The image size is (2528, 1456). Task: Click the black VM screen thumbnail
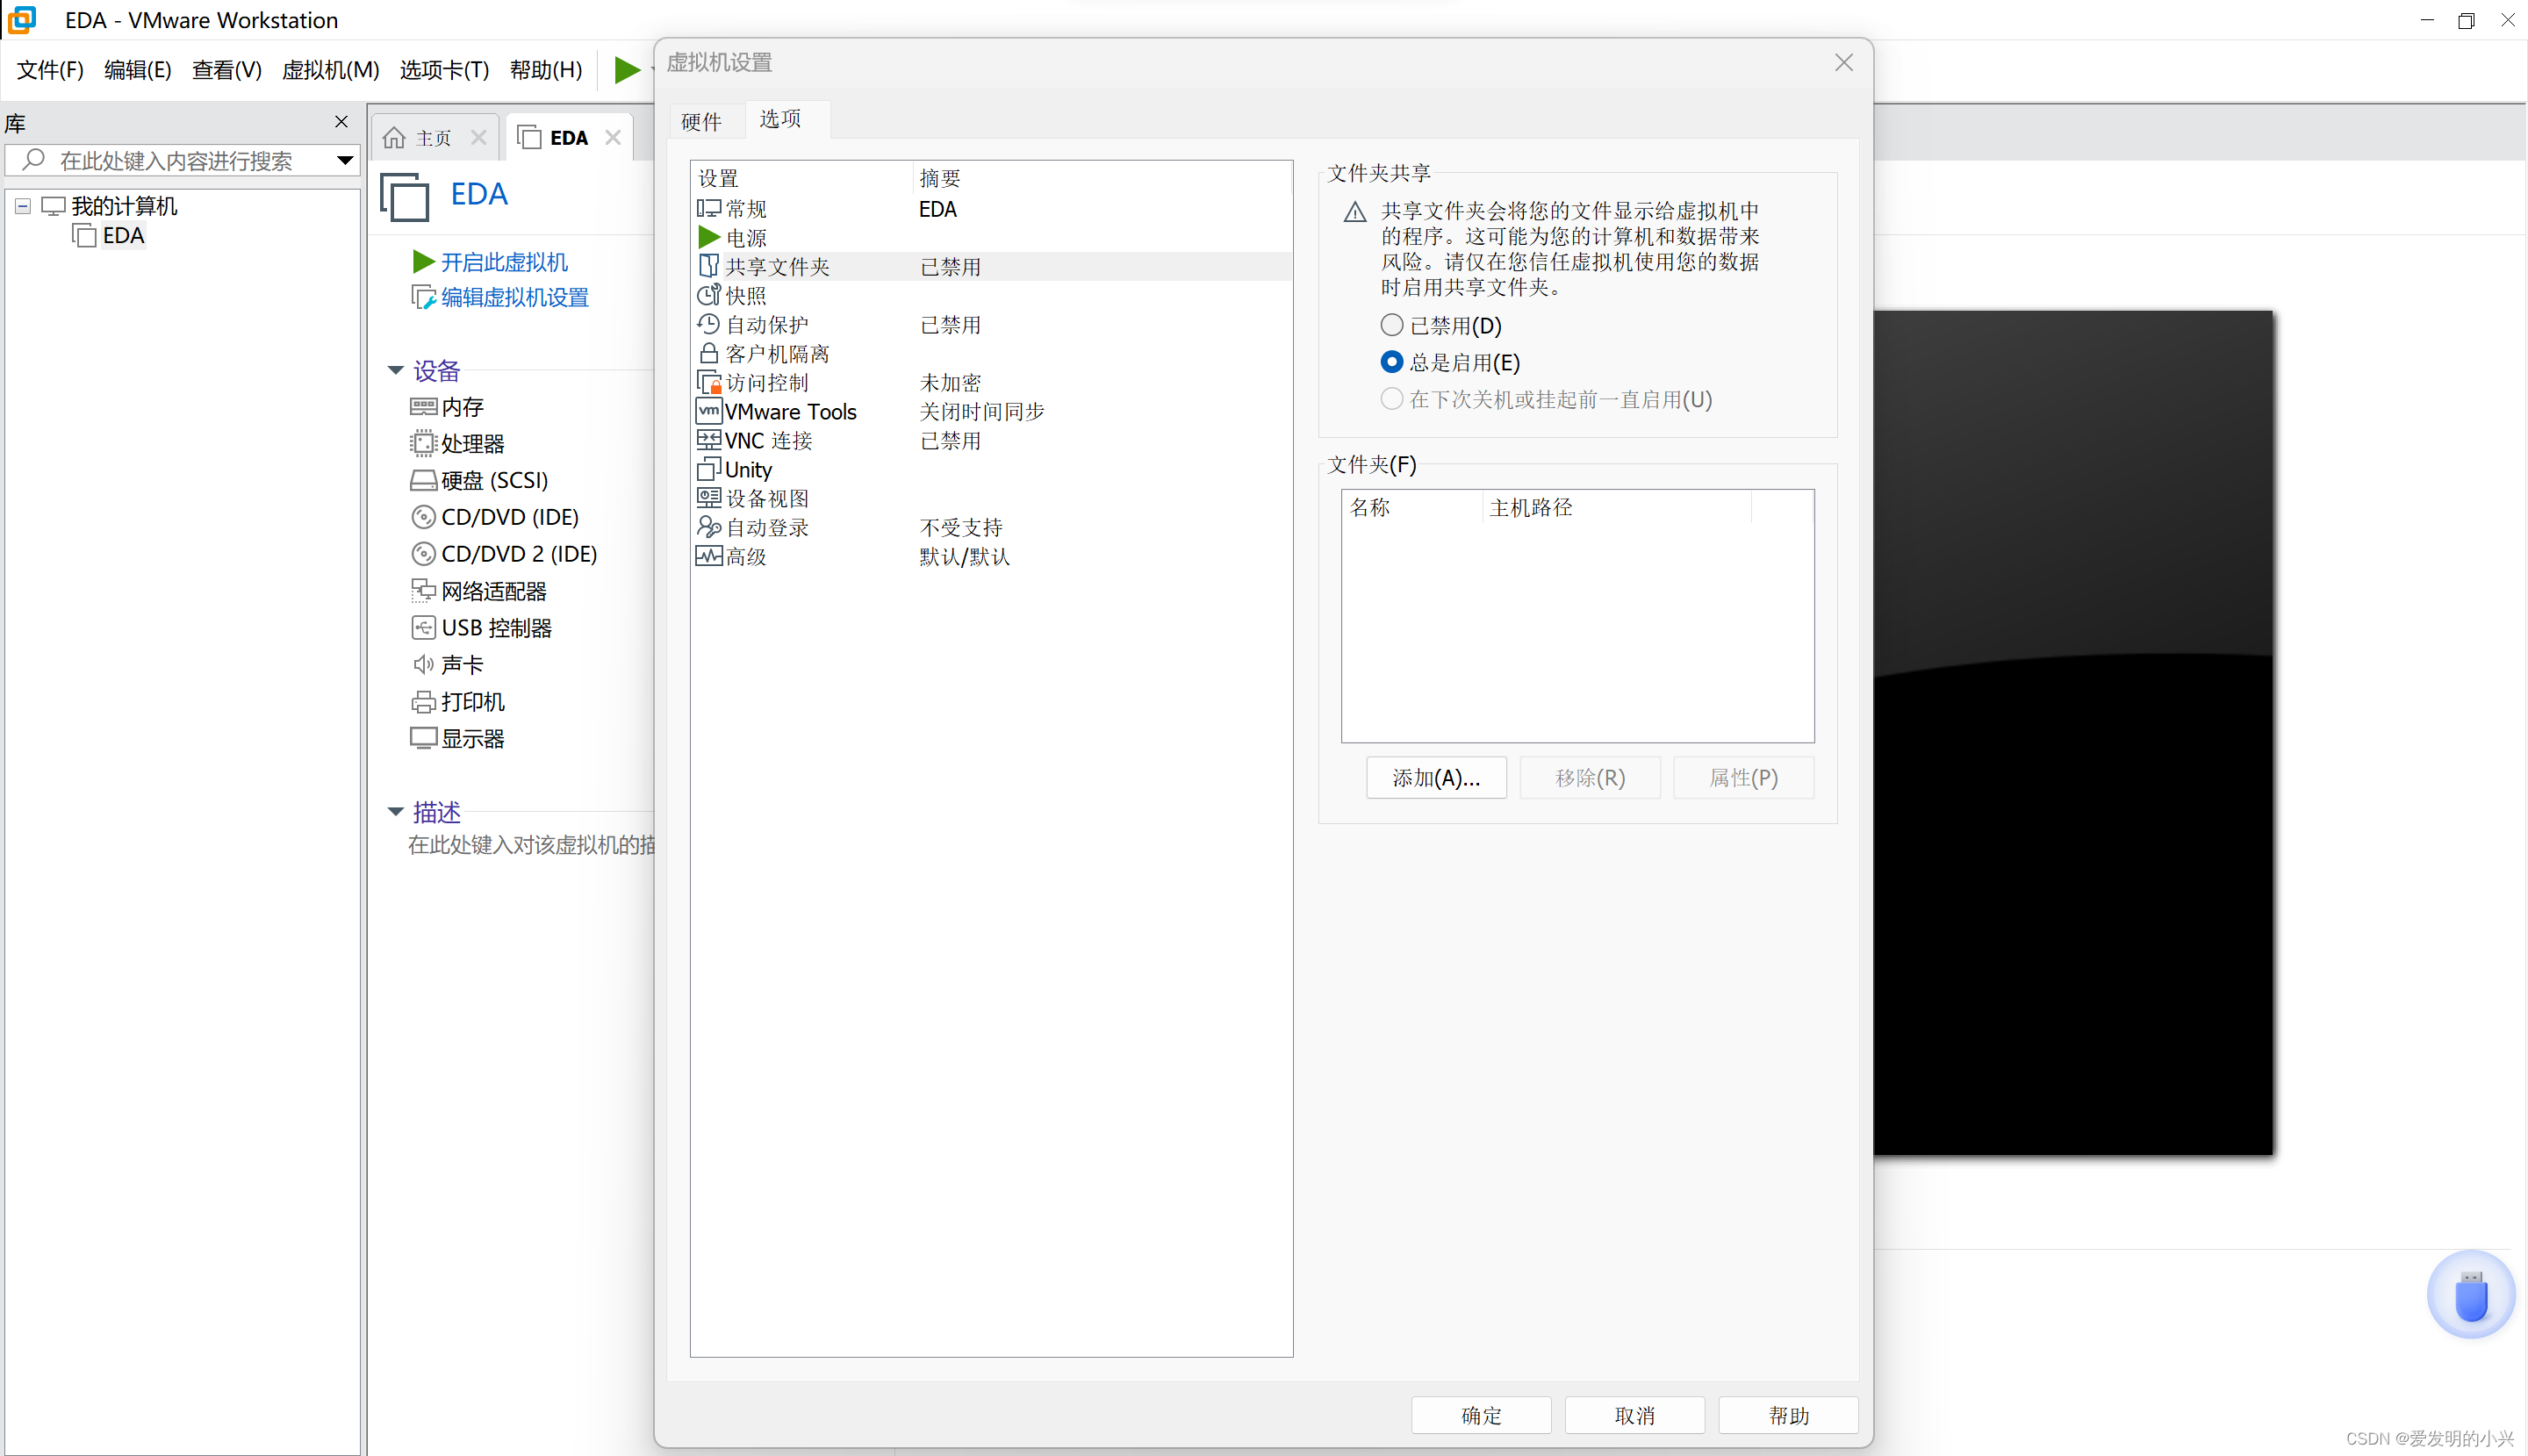pyautogui.click(x=2073, y=733)
